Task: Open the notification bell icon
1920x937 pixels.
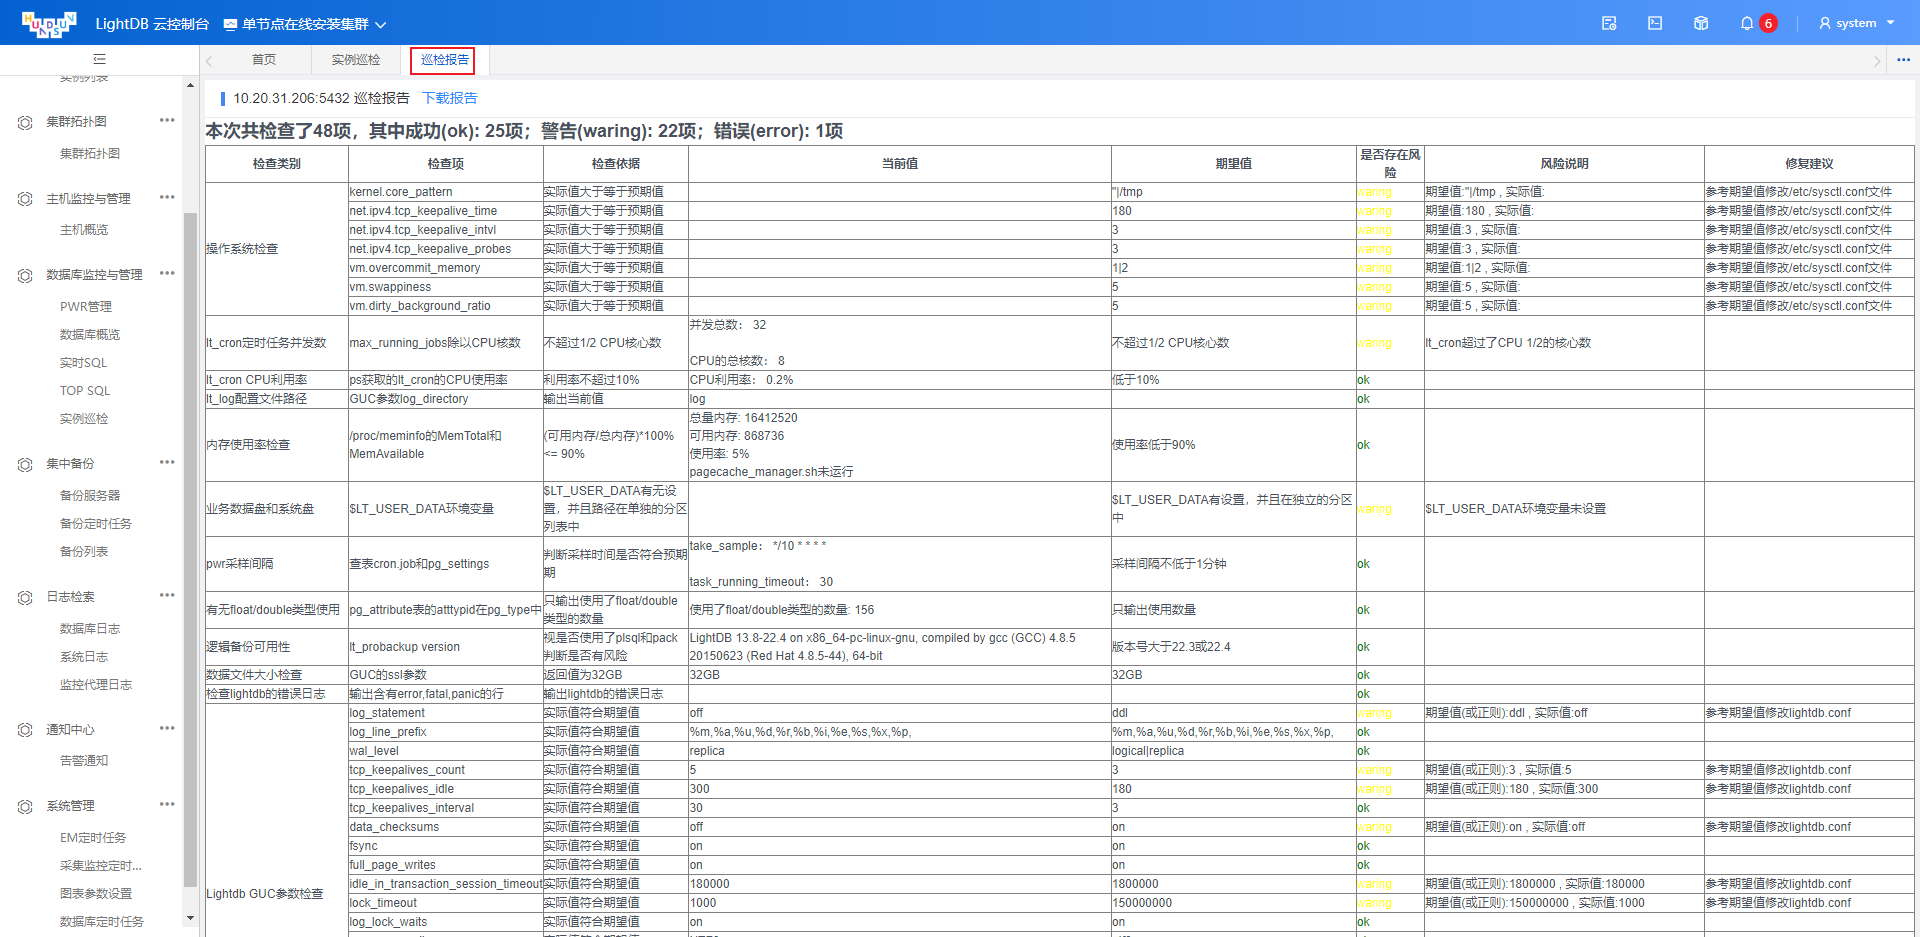Action: [1747, 23]
